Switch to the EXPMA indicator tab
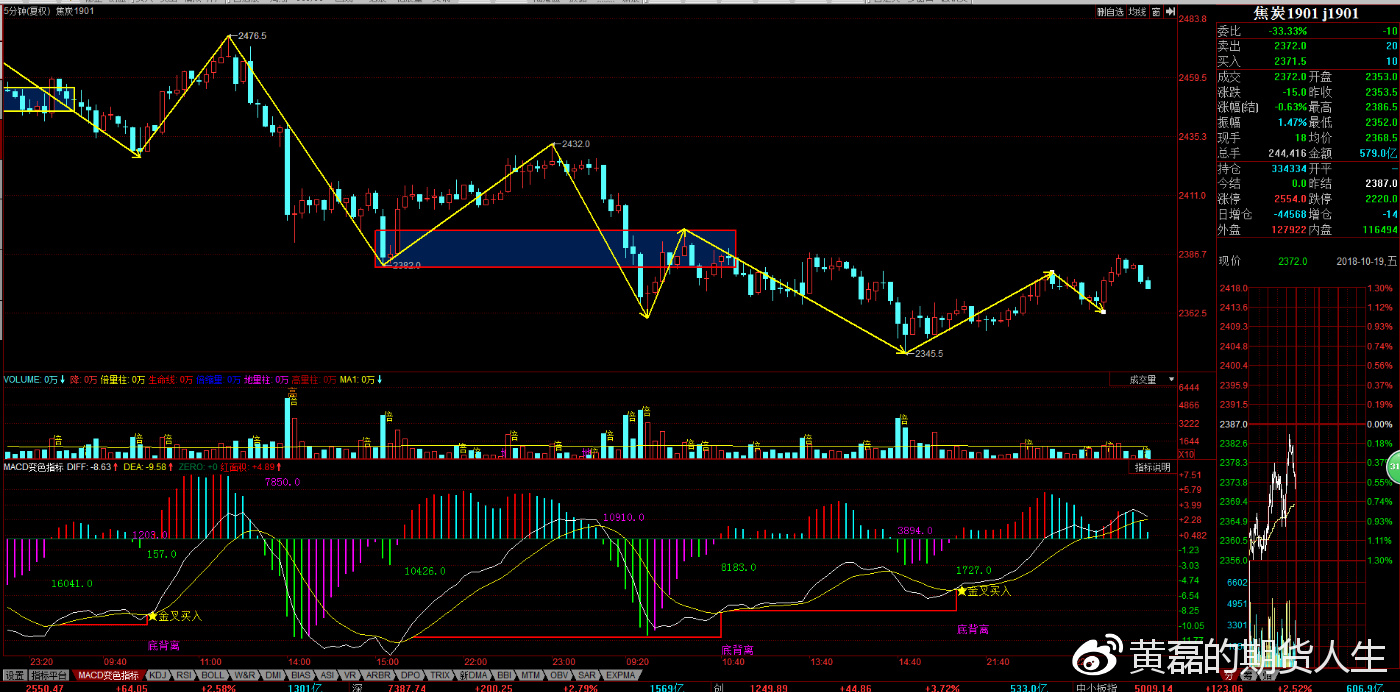This screenshot has width=1400, height=692. pyautogui.click(x=621, y=675)
